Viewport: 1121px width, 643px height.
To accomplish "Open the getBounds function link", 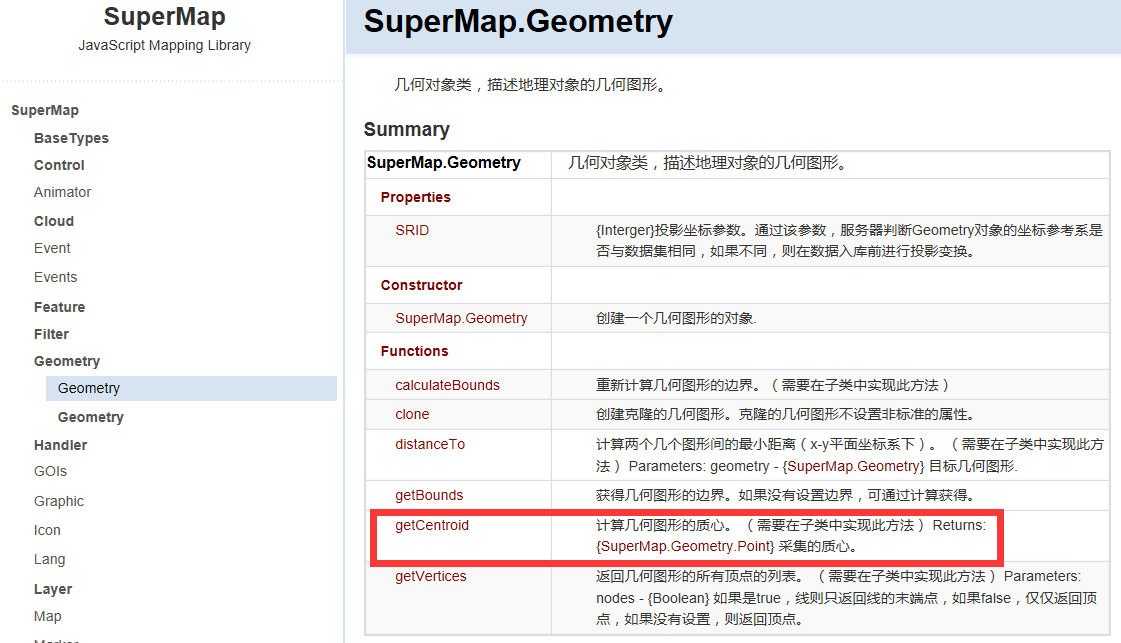I will pyautogui.click(x=429, y=495).
